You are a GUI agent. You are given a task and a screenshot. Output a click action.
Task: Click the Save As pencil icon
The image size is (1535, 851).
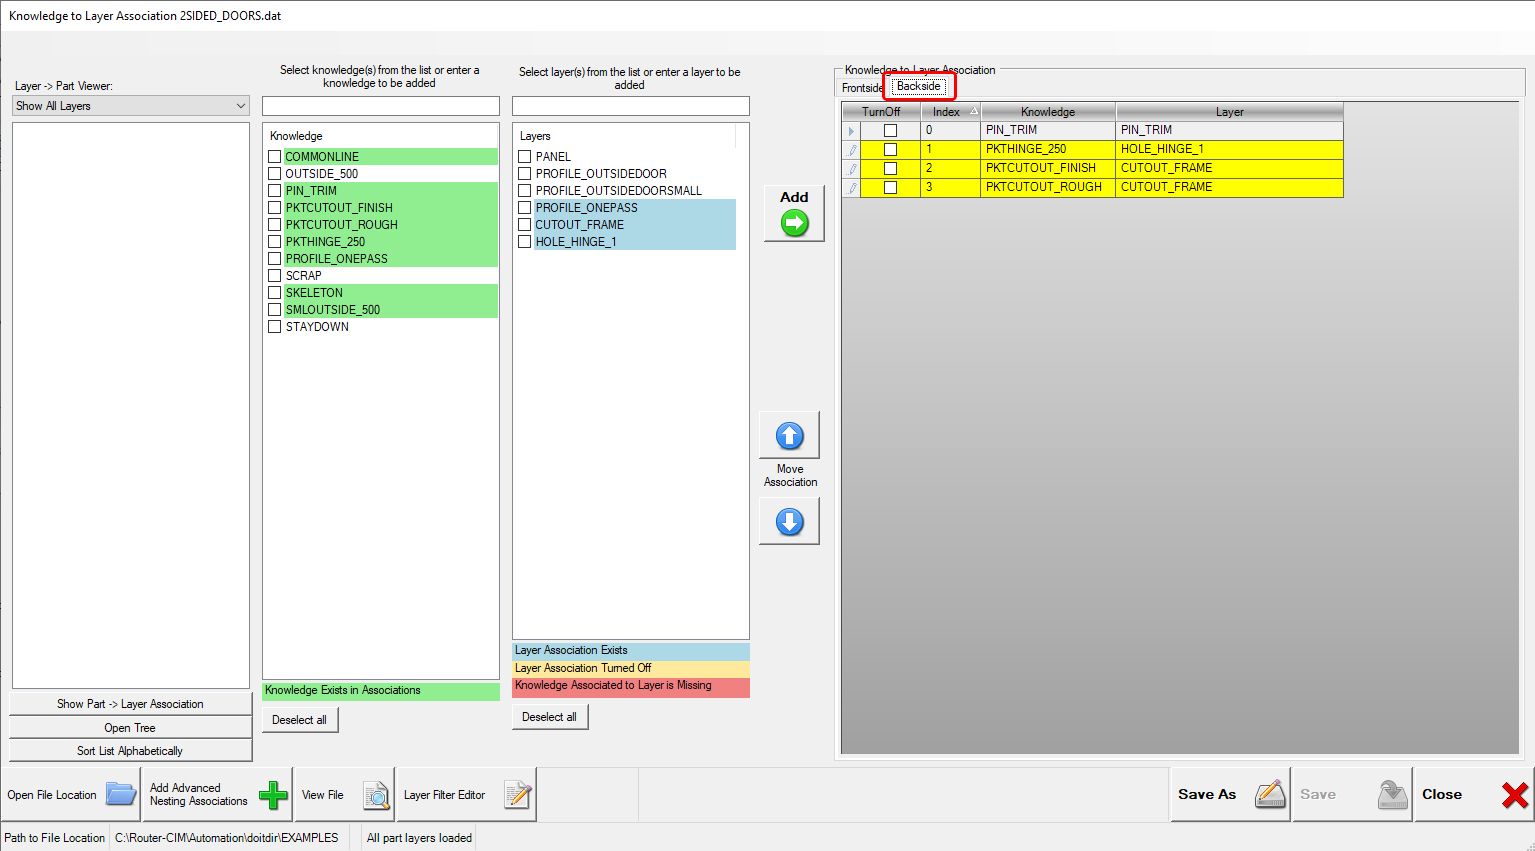(1269, 794)
